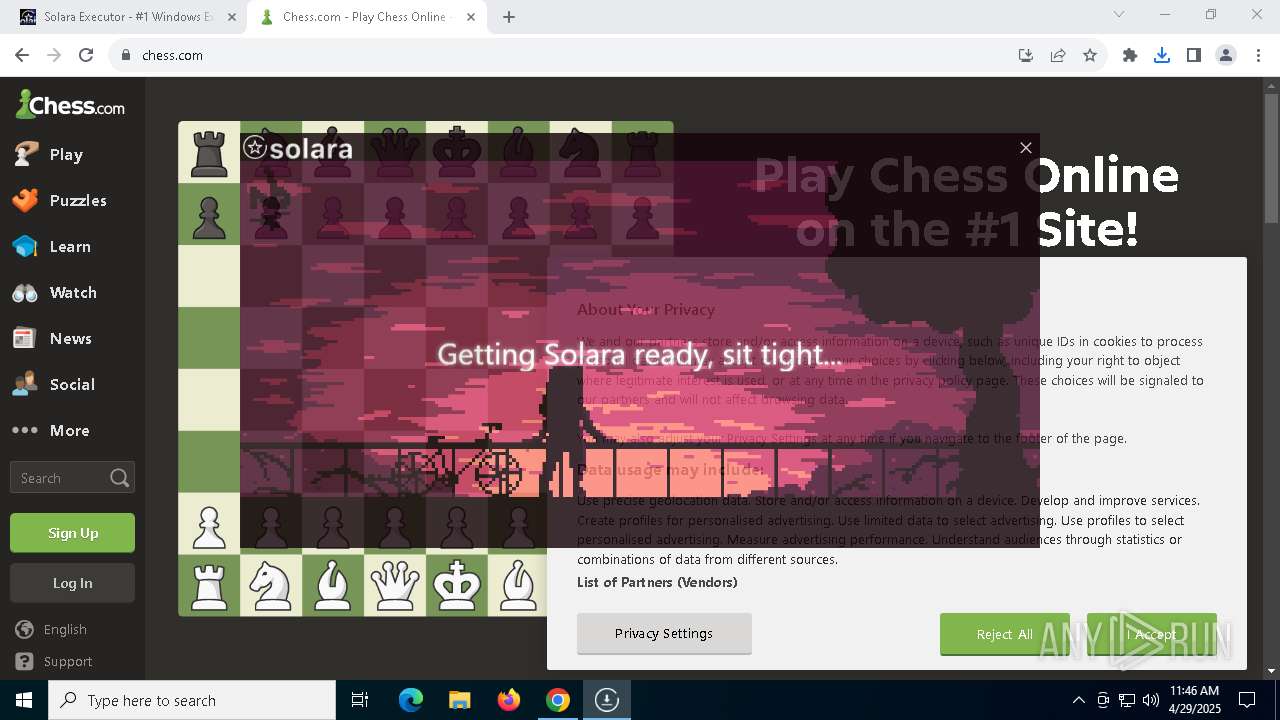This screenshot has width=1280, height=720.
Task: Open the network icon in tray
Action: pyautogui.click(x=1127, y=700)
